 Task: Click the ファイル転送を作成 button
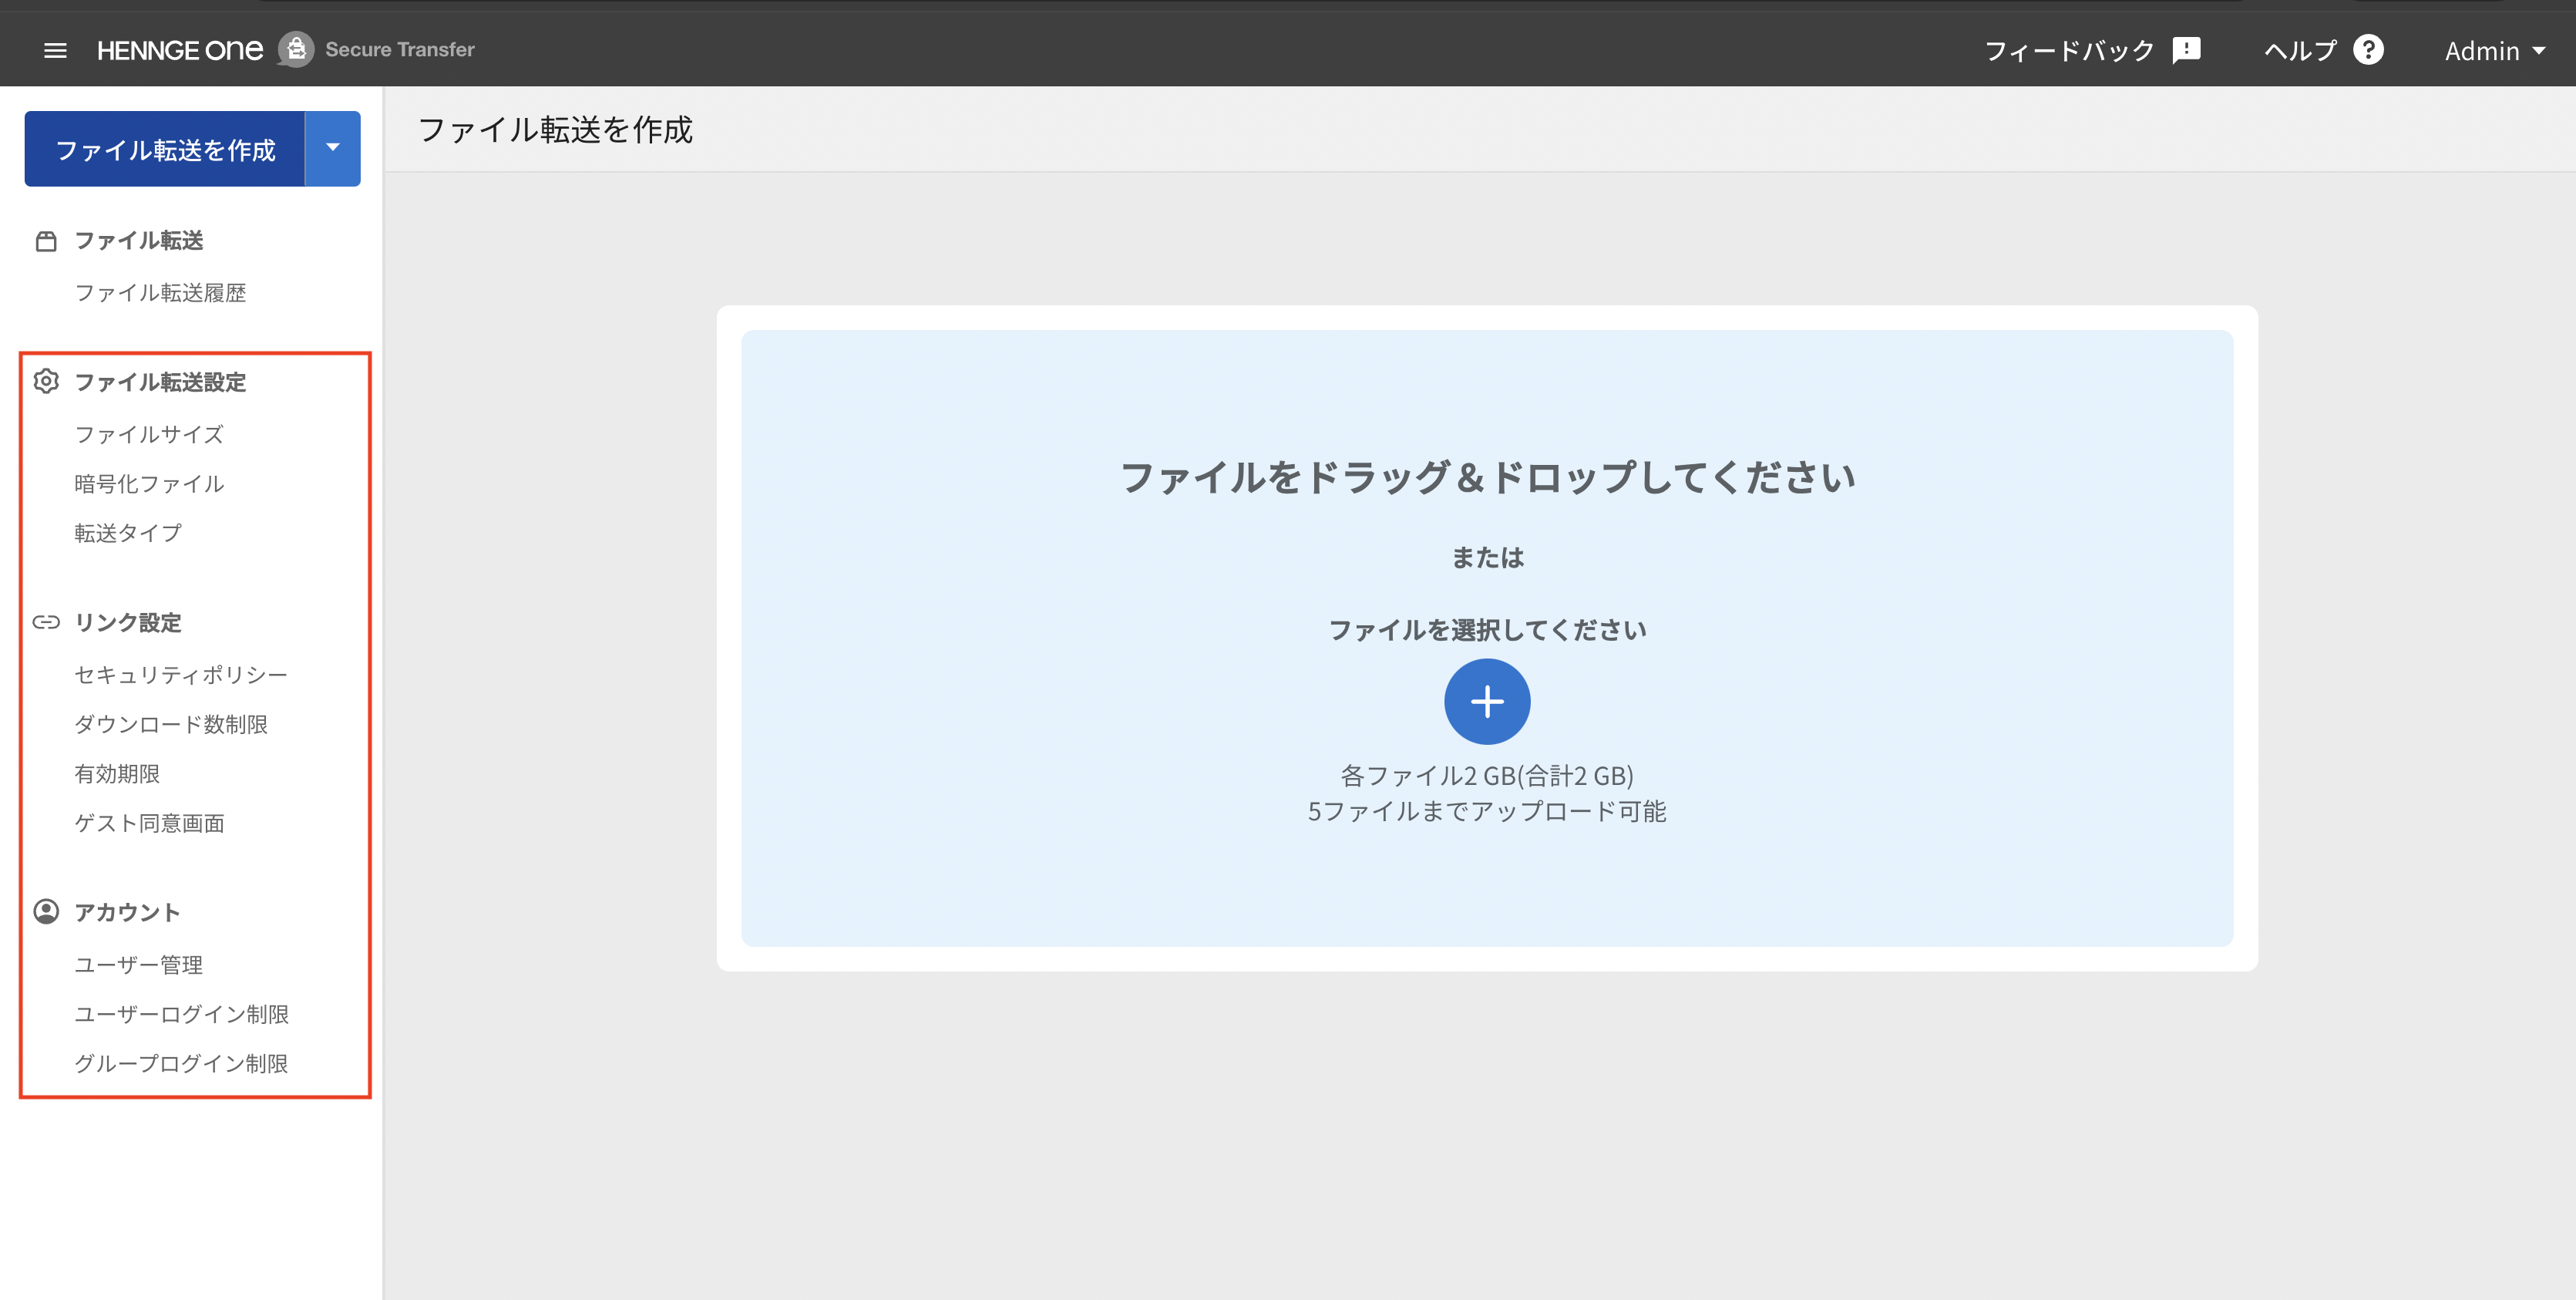pos(165,148)
